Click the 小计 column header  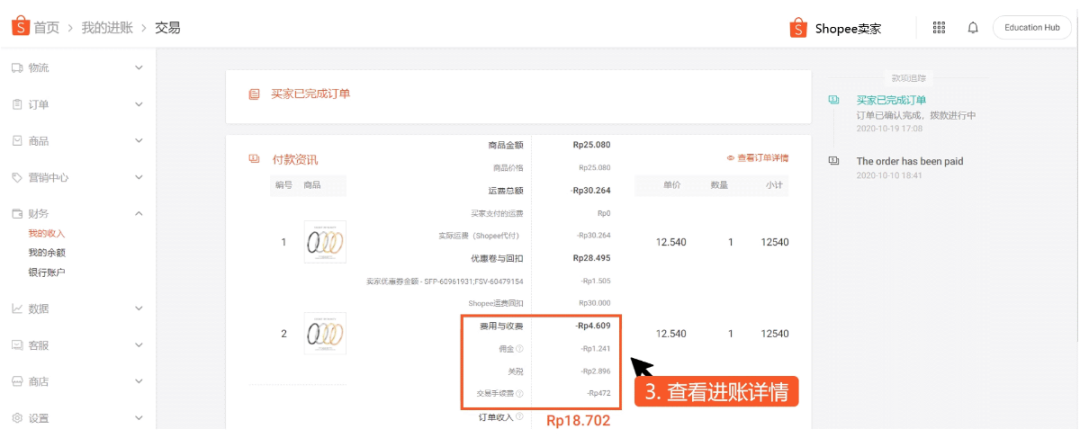tap(775, 185)
